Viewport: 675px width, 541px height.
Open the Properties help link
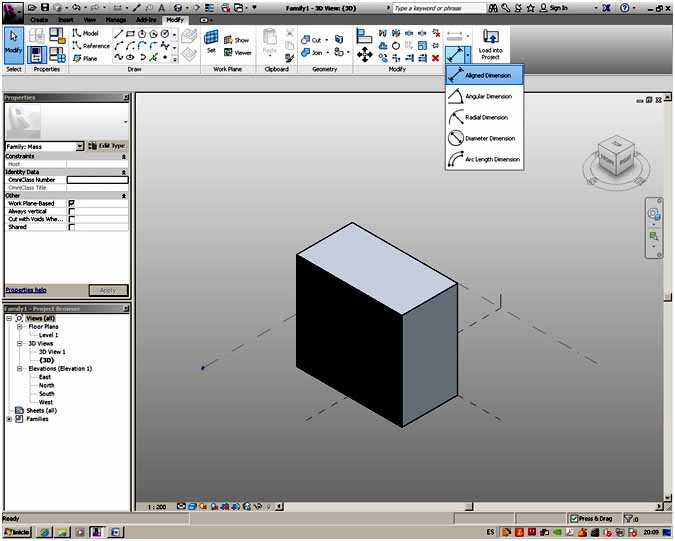pyautogui.click(x=25, y=290)
